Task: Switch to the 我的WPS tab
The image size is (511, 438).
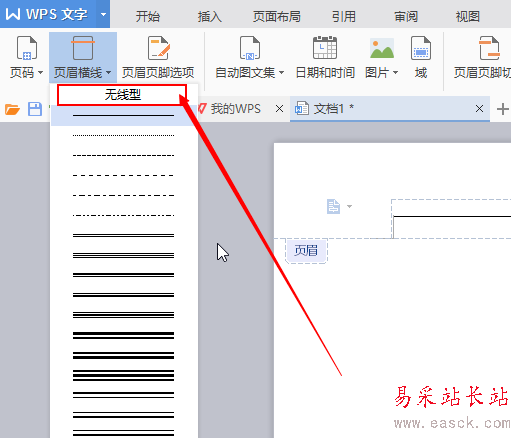Action: tap(235, 109)
